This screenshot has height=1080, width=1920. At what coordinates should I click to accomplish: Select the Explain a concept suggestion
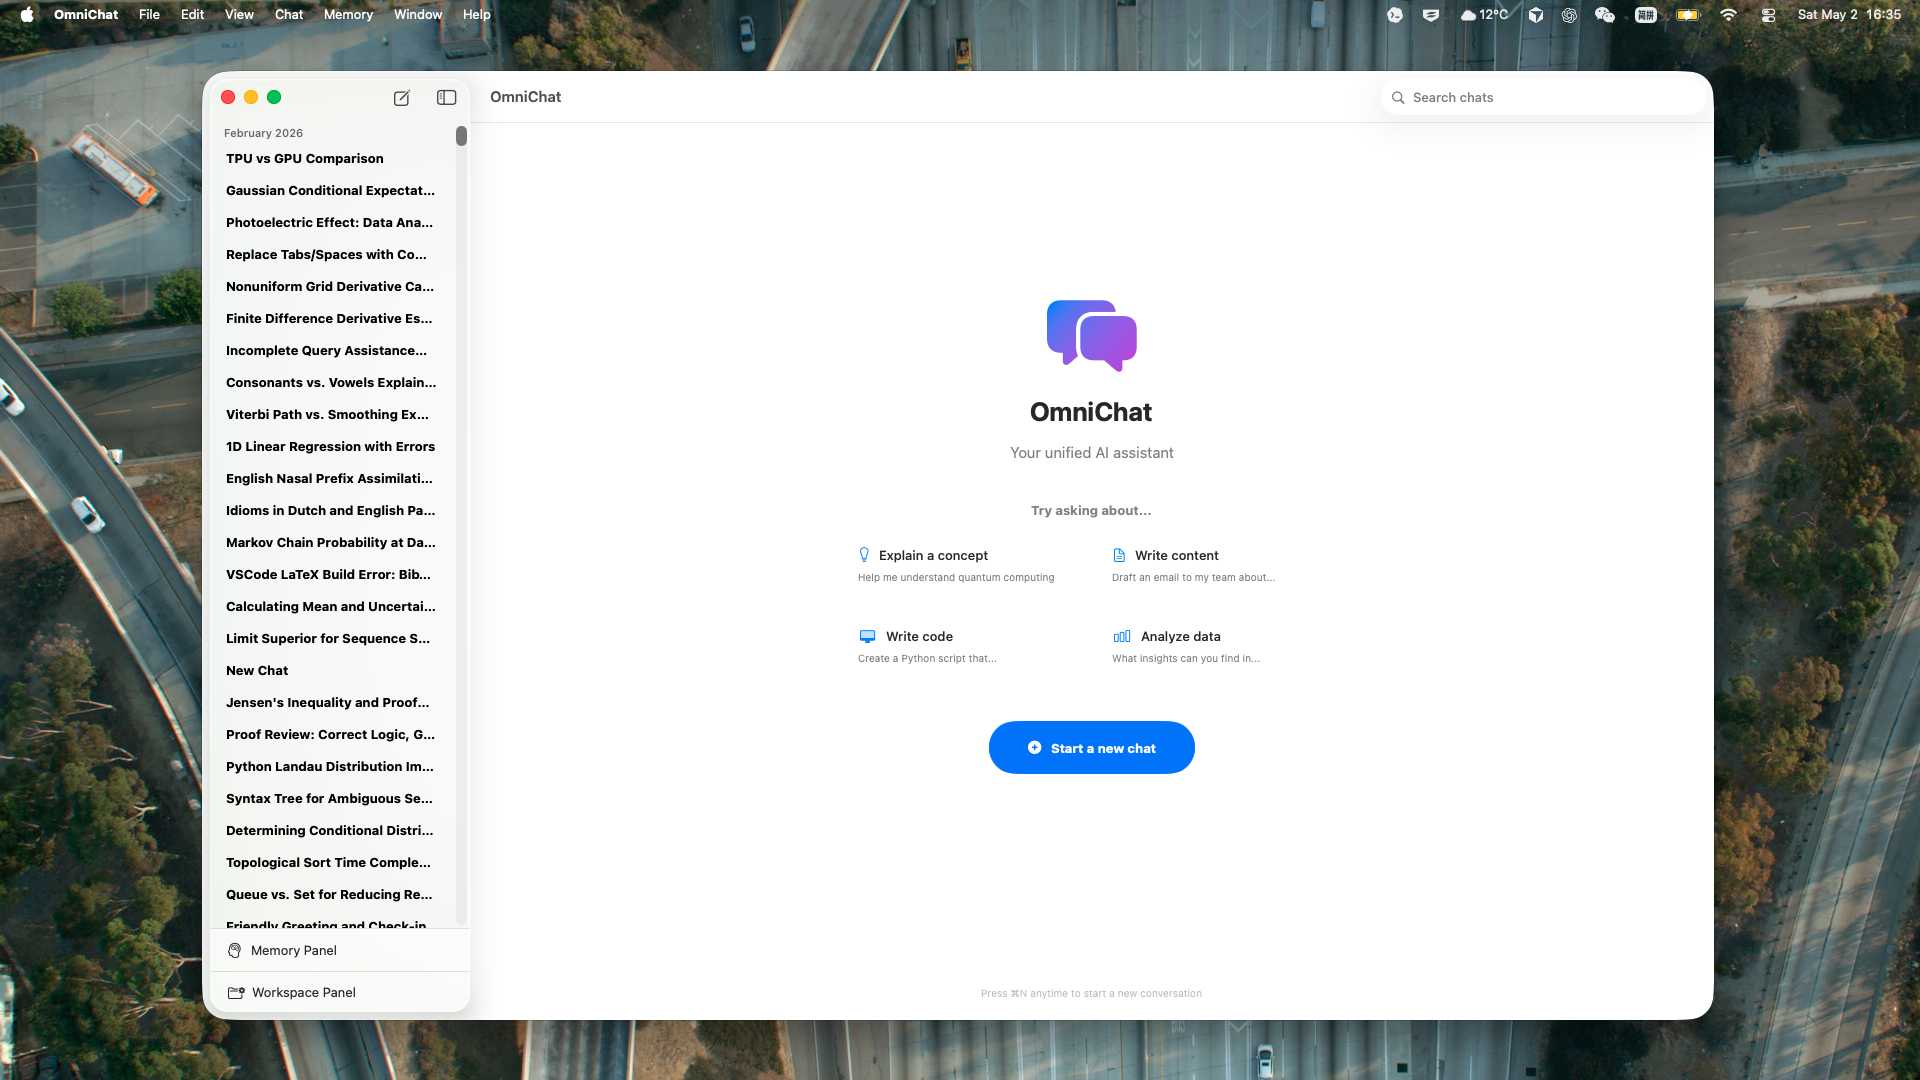[956, 566]
